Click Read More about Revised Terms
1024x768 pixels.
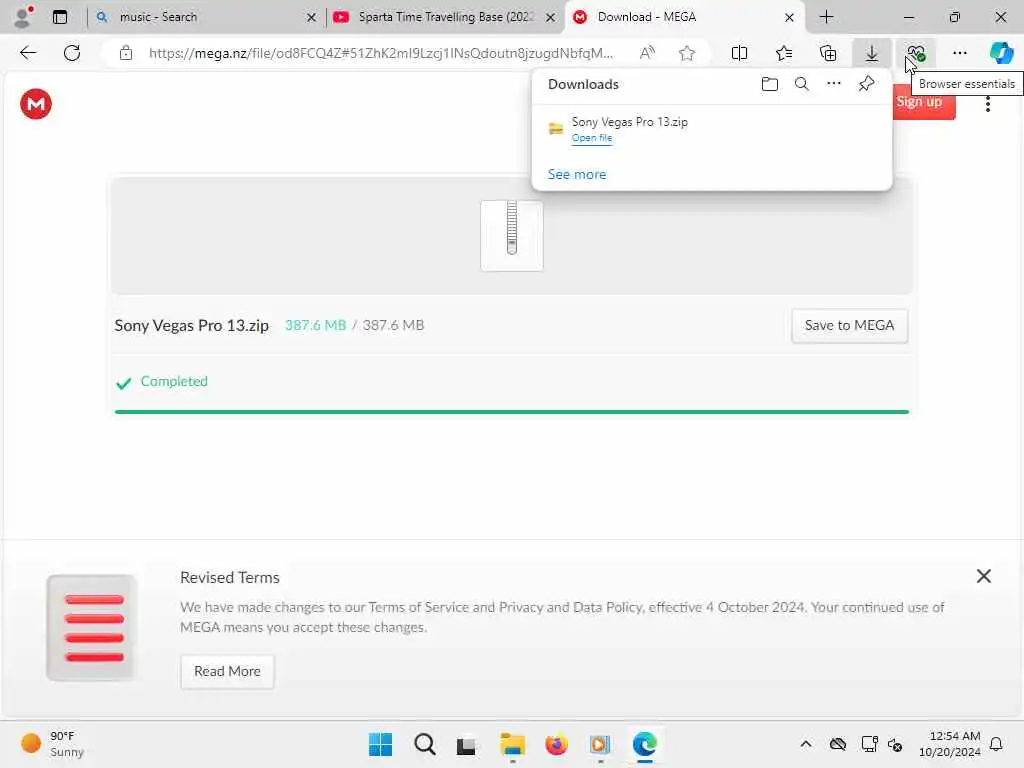227,671
